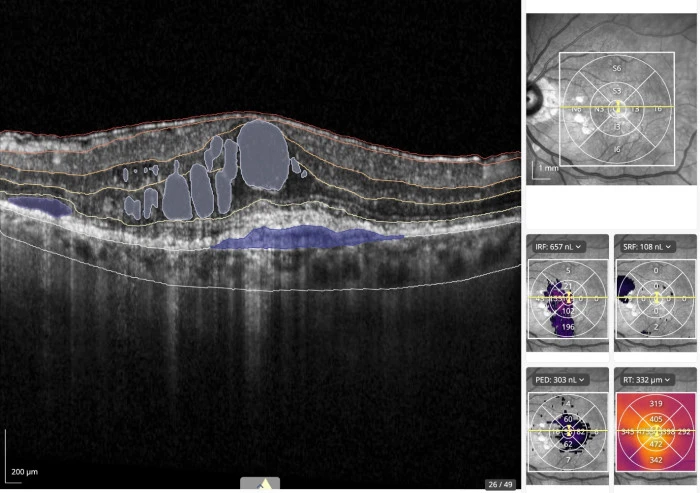Image resolution: width=700 pixels, height=493 pixels.
Task: Click the yellow scan position marker on fundus
Action: click(618, 107)
